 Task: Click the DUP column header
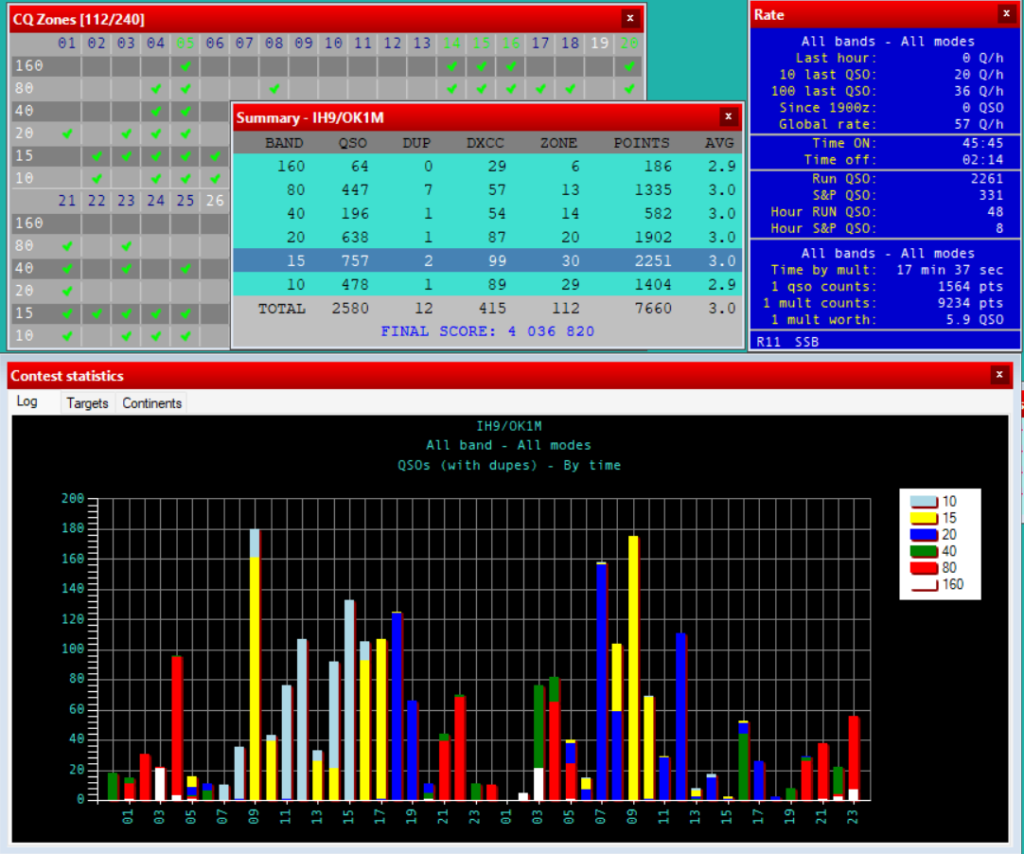(x=417, y=142)
